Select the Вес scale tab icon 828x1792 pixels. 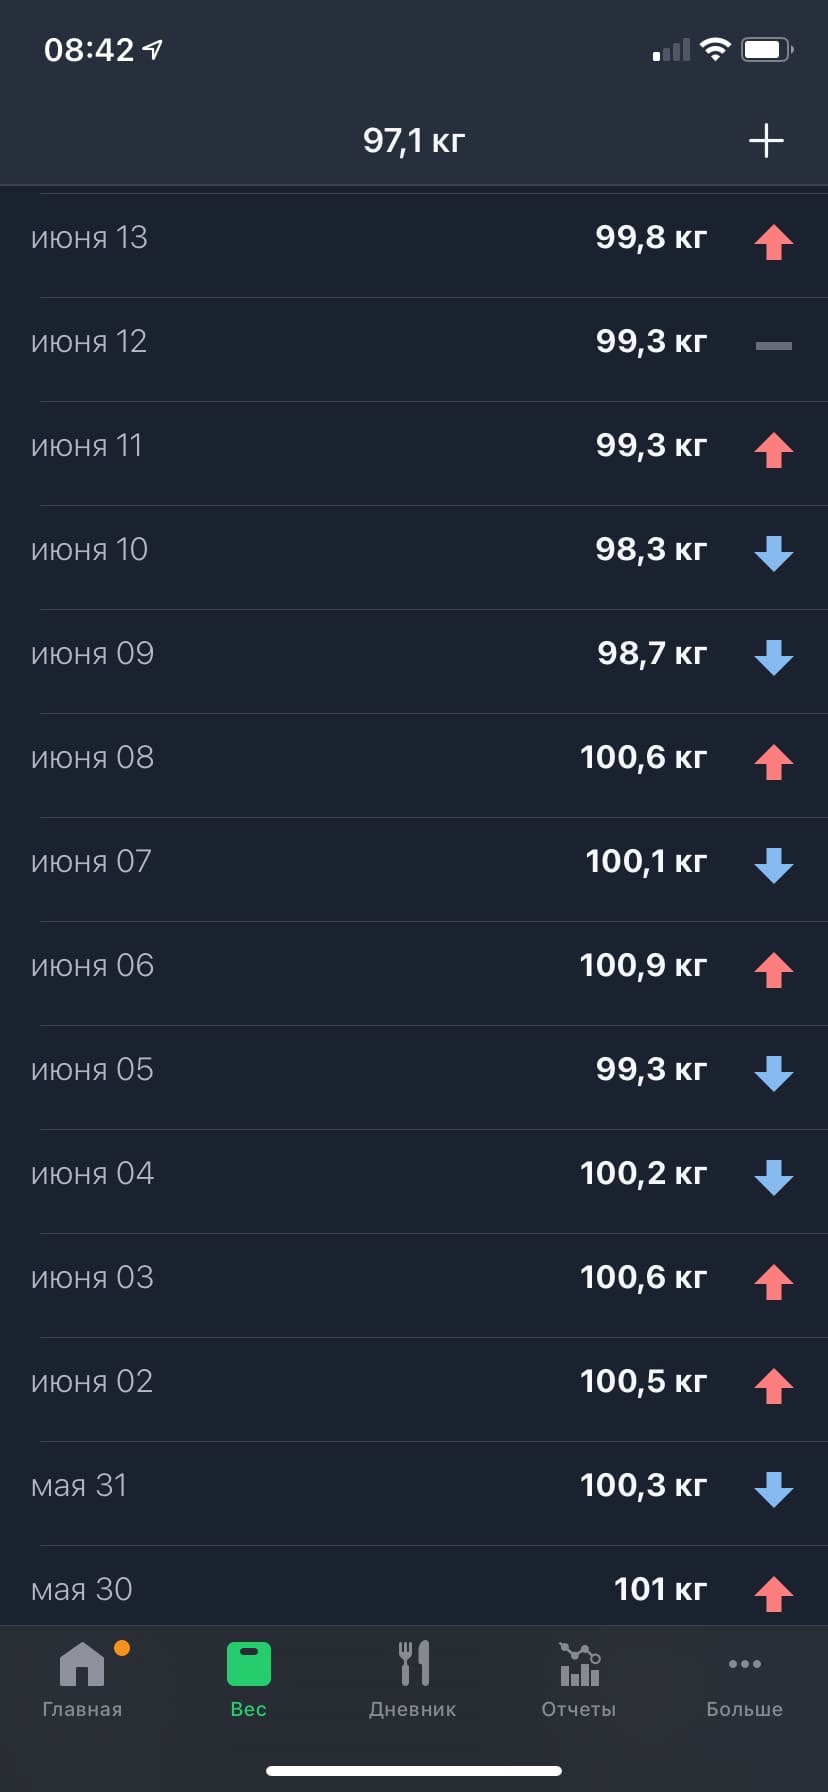[248, 1666]
